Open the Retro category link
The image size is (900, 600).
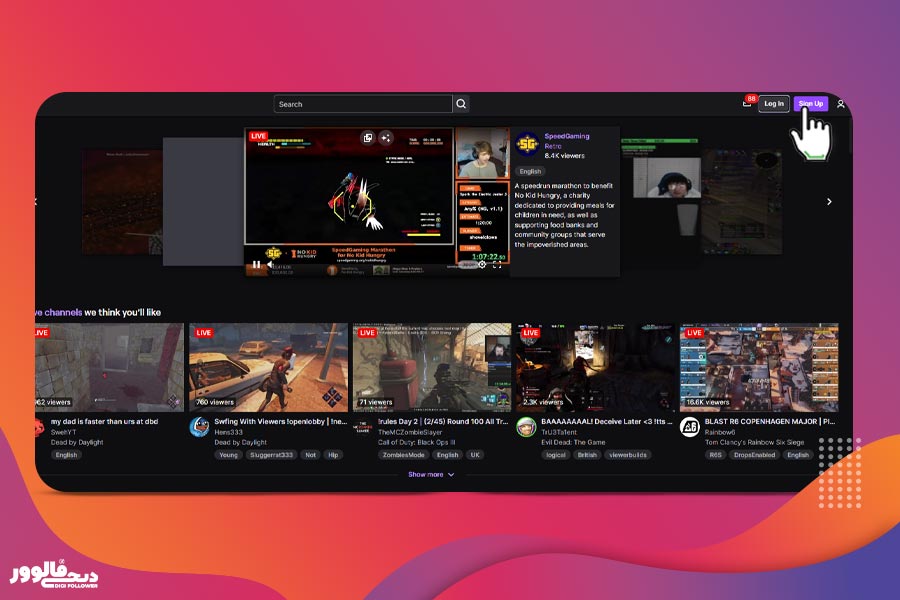553,146
